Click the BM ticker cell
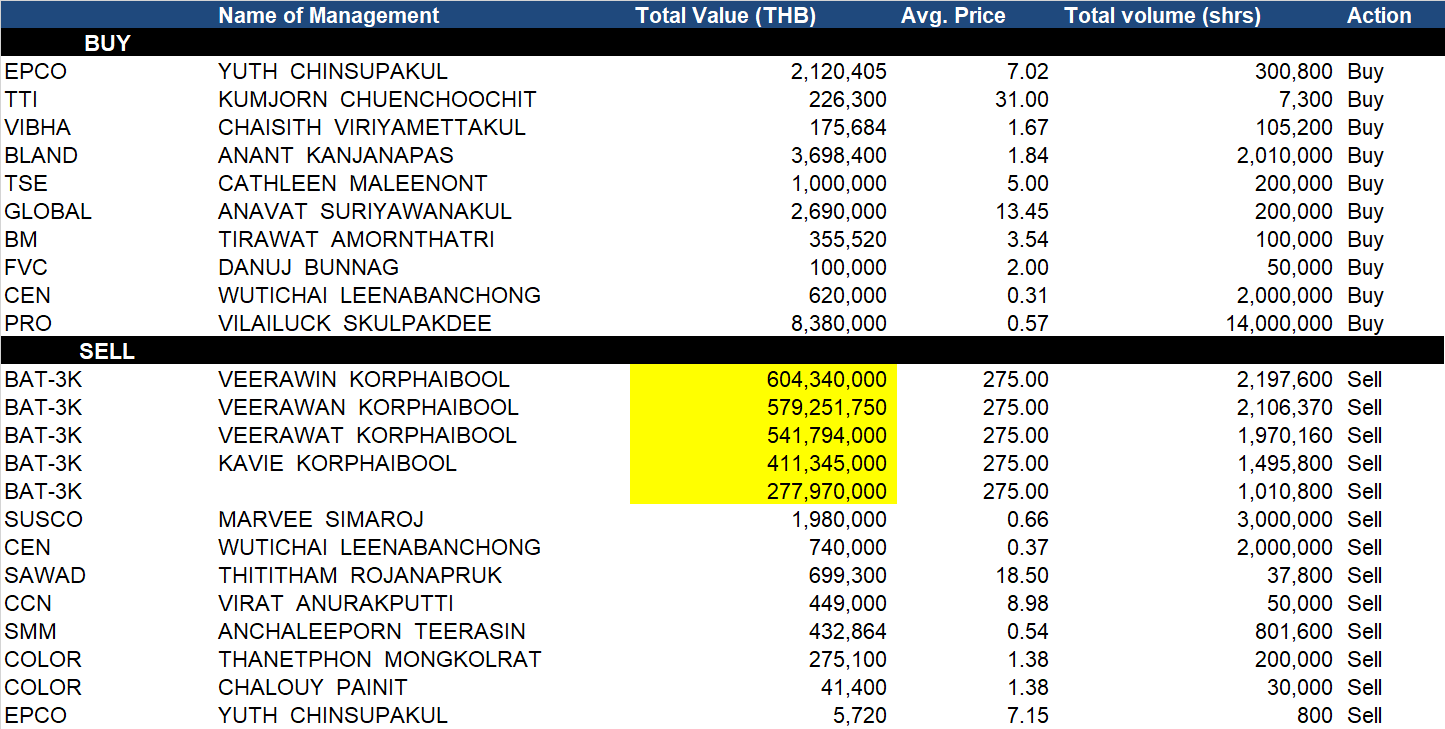The height and width of the screenshot is (729, 1445). click(x=21, y=239)
